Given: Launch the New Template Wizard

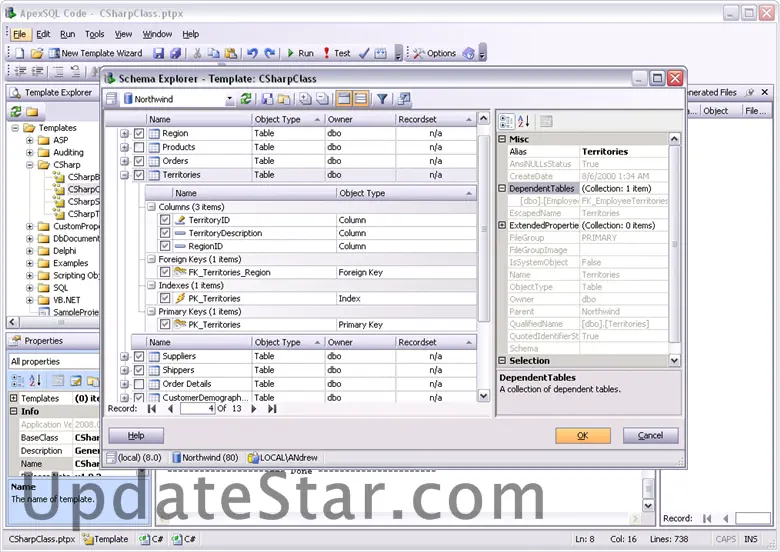Looking at the screenshot, I should tap(96, 53).
